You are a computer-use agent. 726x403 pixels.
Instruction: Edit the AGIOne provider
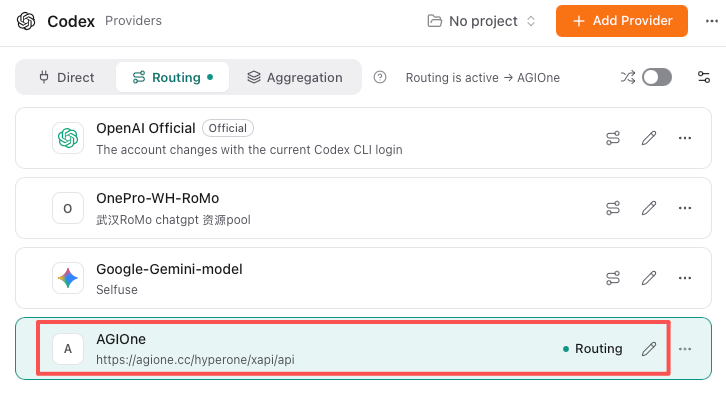coord(649,349)
